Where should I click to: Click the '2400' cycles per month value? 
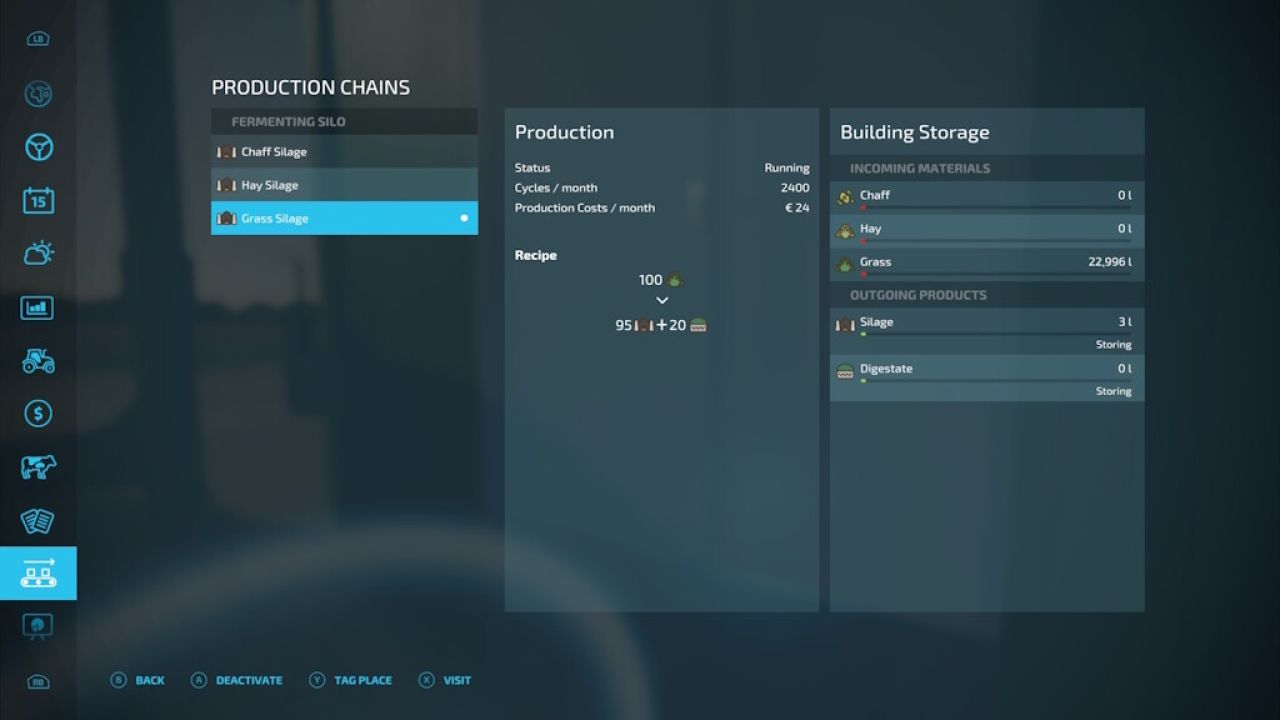point(795,188)
